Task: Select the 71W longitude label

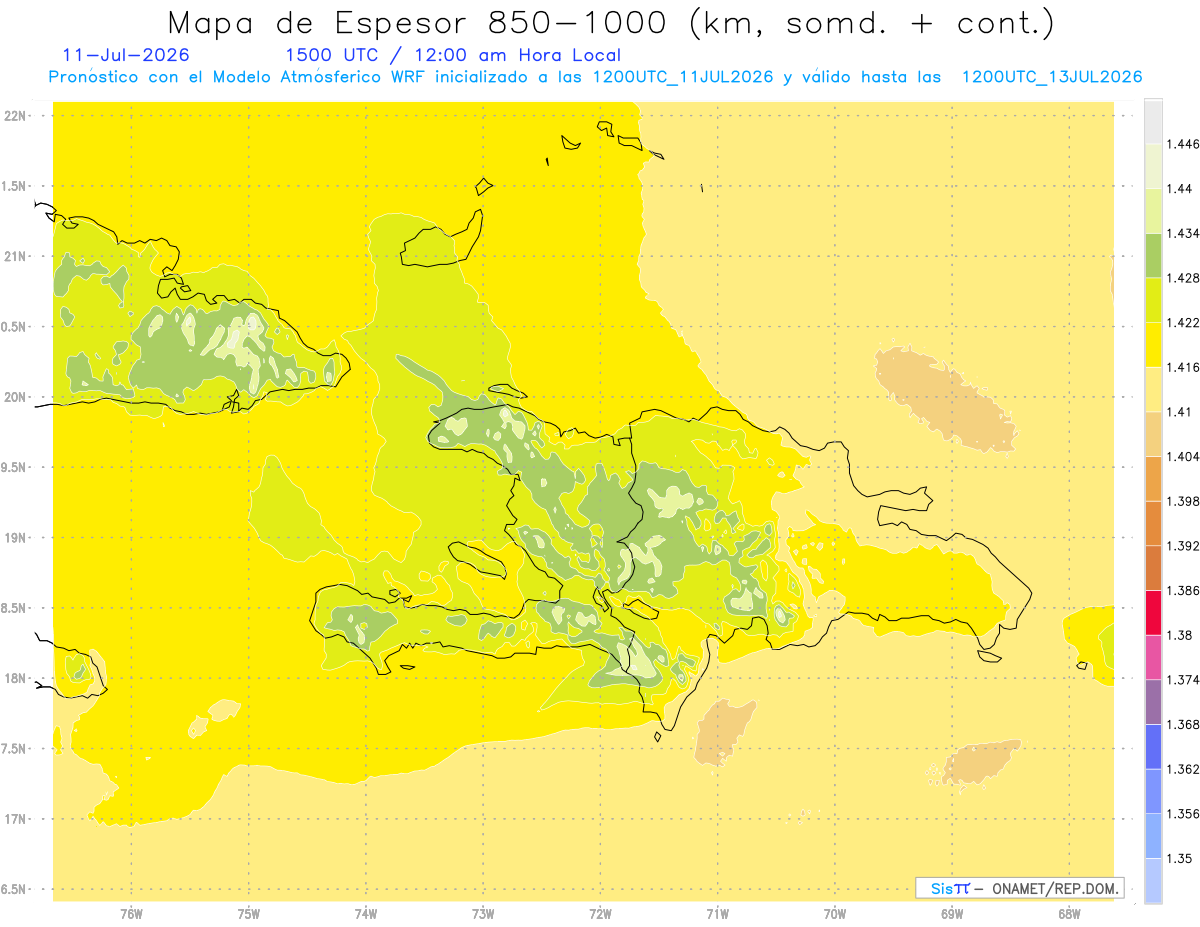Action: [717, 914]
